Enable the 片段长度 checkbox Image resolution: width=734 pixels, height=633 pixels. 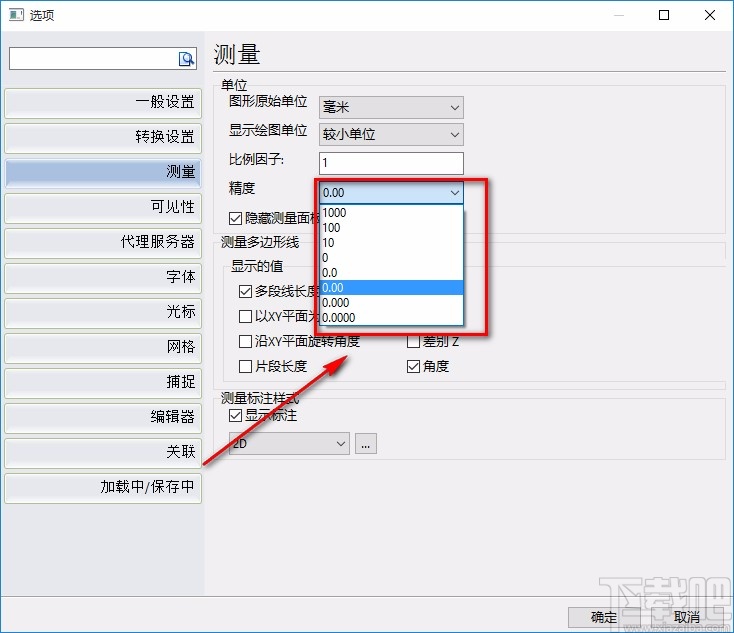[x=246, y=366]
